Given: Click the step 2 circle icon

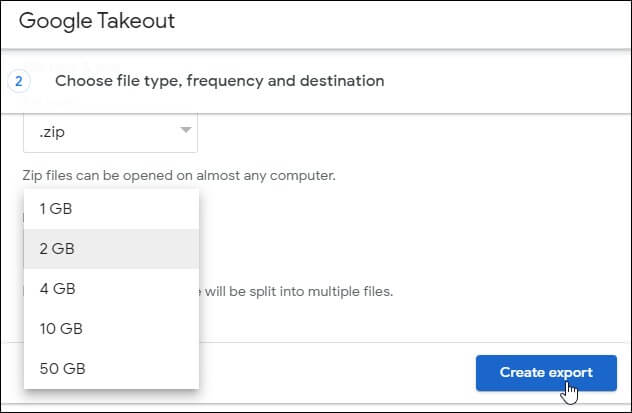Looking at the screenshot, I should 19,81.
